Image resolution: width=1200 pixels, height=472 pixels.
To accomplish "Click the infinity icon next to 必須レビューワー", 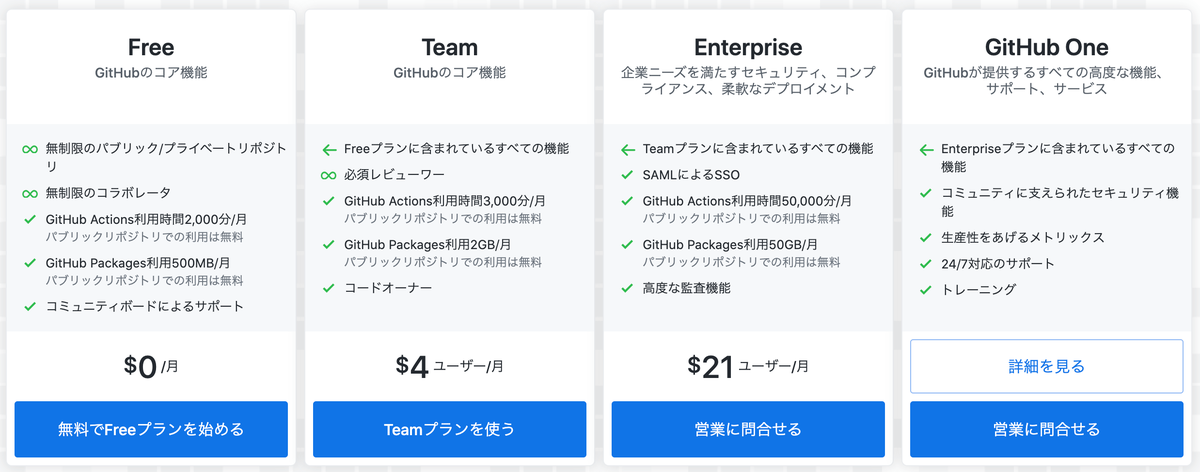I will click(x=328, y=176).
